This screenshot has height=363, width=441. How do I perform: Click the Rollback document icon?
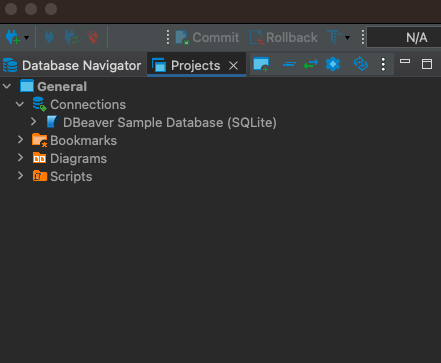(x=257, y=37)
